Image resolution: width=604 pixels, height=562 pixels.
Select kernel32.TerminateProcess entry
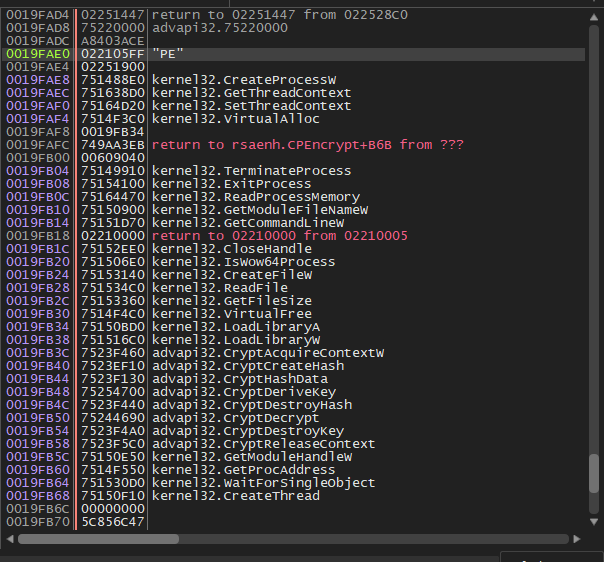point(252,171)
